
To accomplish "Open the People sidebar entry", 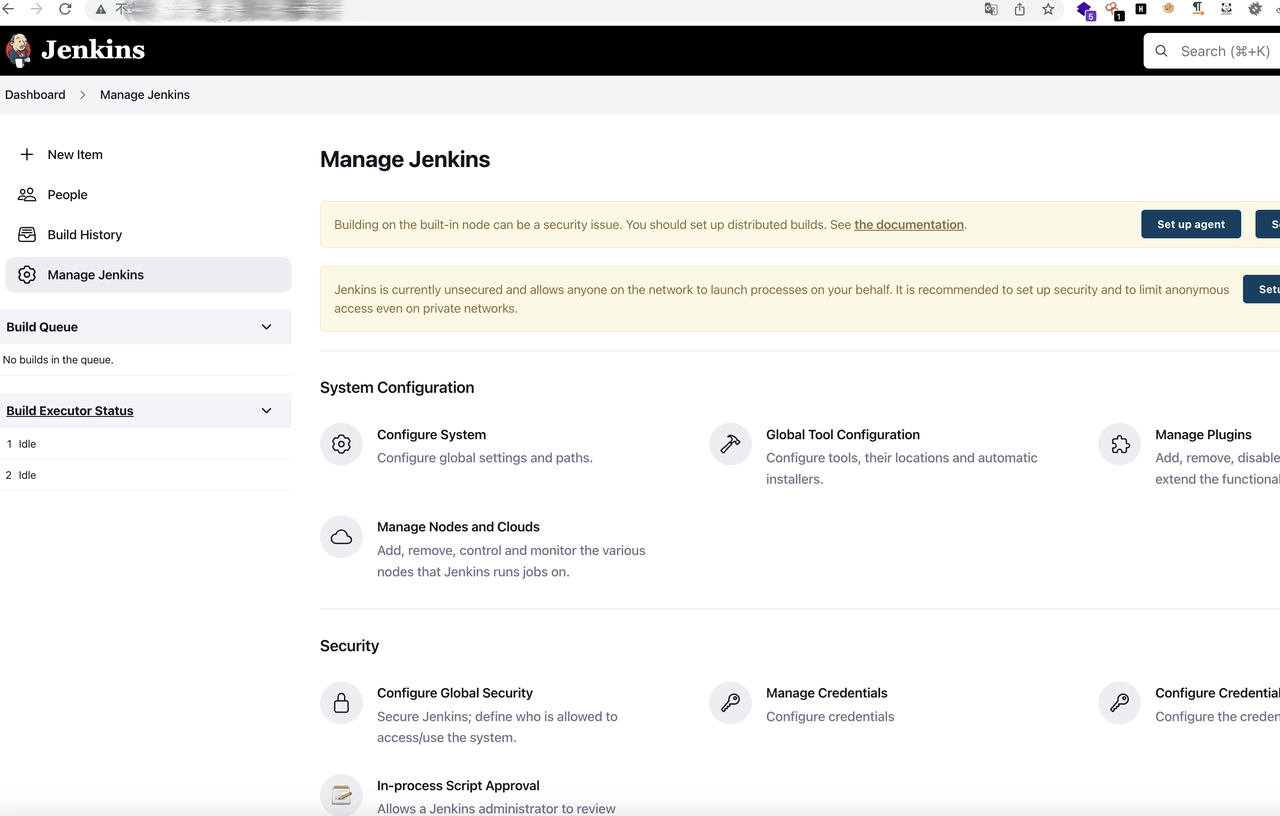I will (x=148, y=195).
